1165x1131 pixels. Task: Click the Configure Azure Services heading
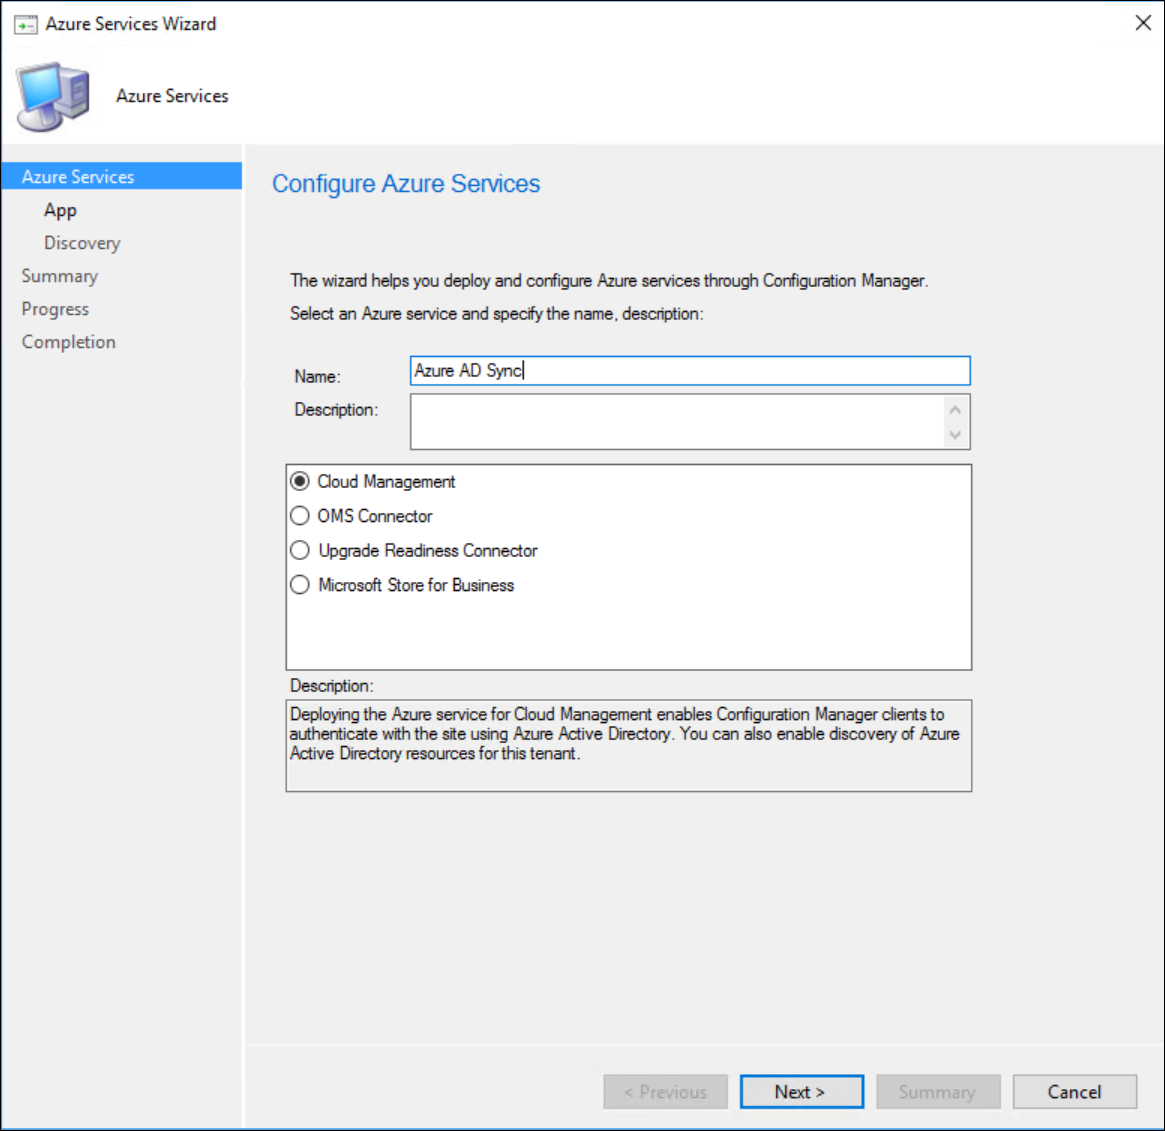[406, 184]
